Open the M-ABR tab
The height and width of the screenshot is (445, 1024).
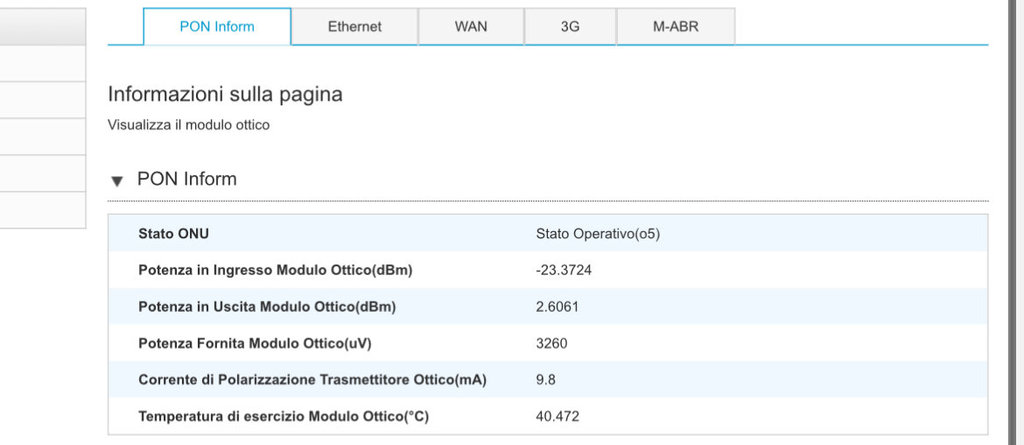[x=676, y=27]
